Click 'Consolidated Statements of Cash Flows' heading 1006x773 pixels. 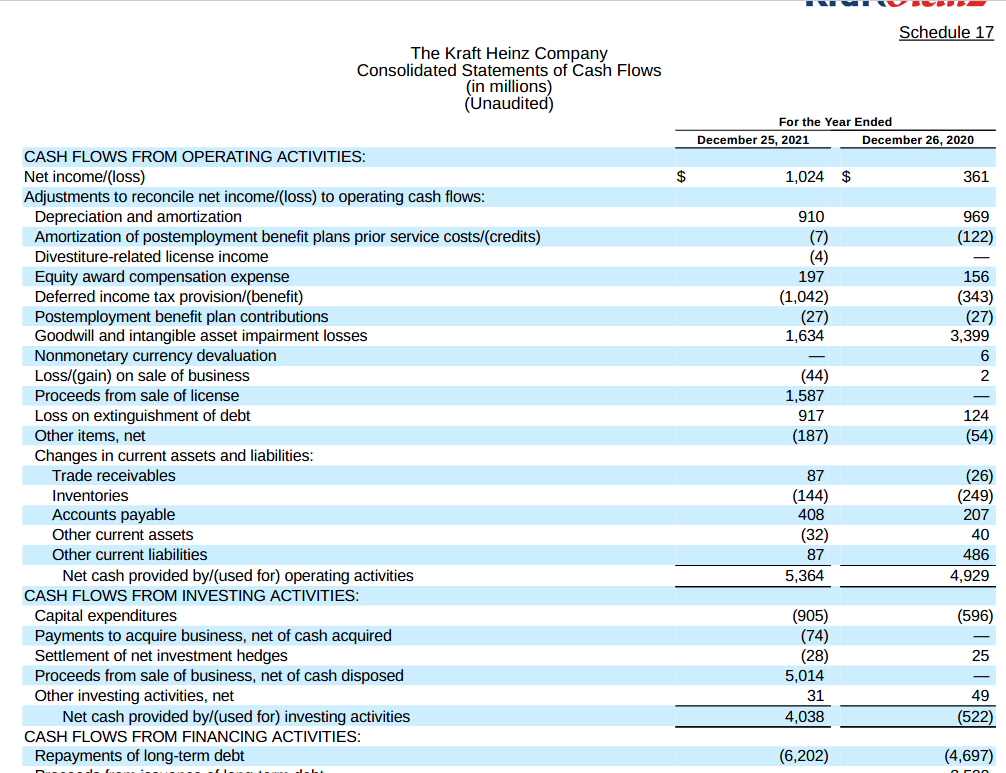pos(509,70)
